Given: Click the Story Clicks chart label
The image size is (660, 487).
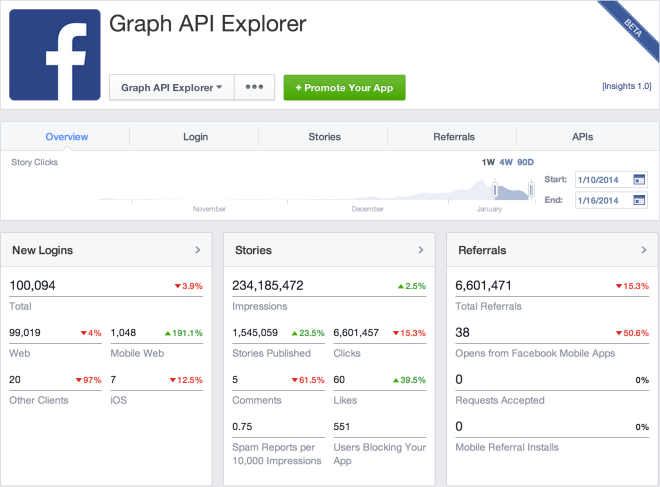Looking at the screenshot, I should coord(35,162).
